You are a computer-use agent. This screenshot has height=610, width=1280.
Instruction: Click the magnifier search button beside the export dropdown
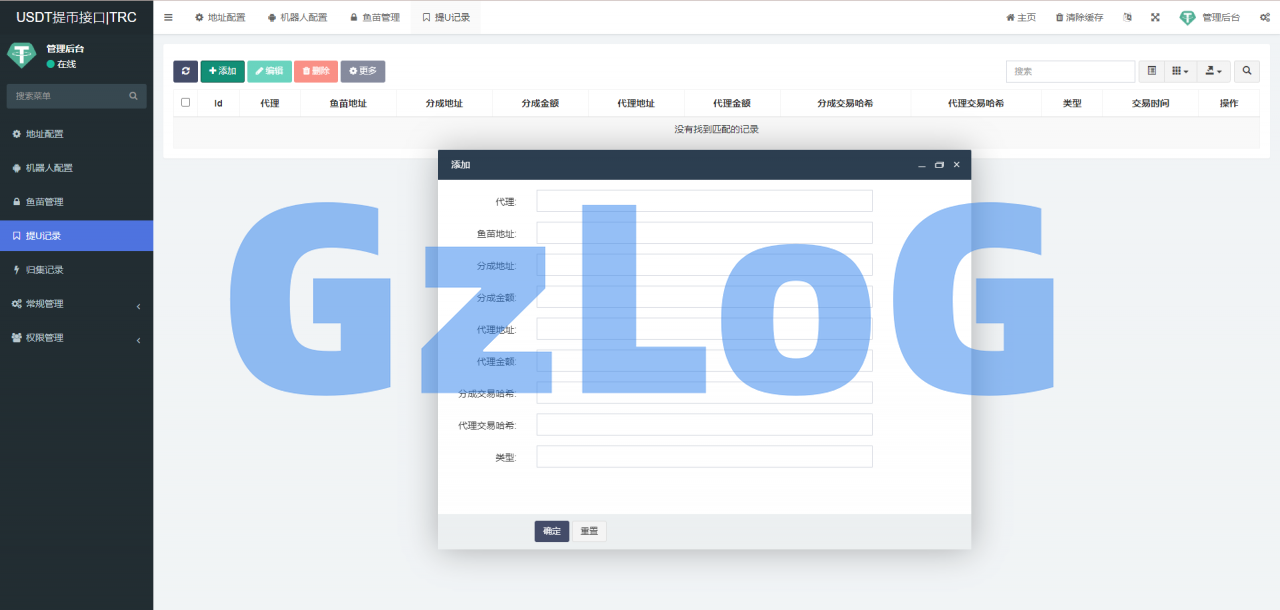pyautogui.click(x=1246, y=71)
